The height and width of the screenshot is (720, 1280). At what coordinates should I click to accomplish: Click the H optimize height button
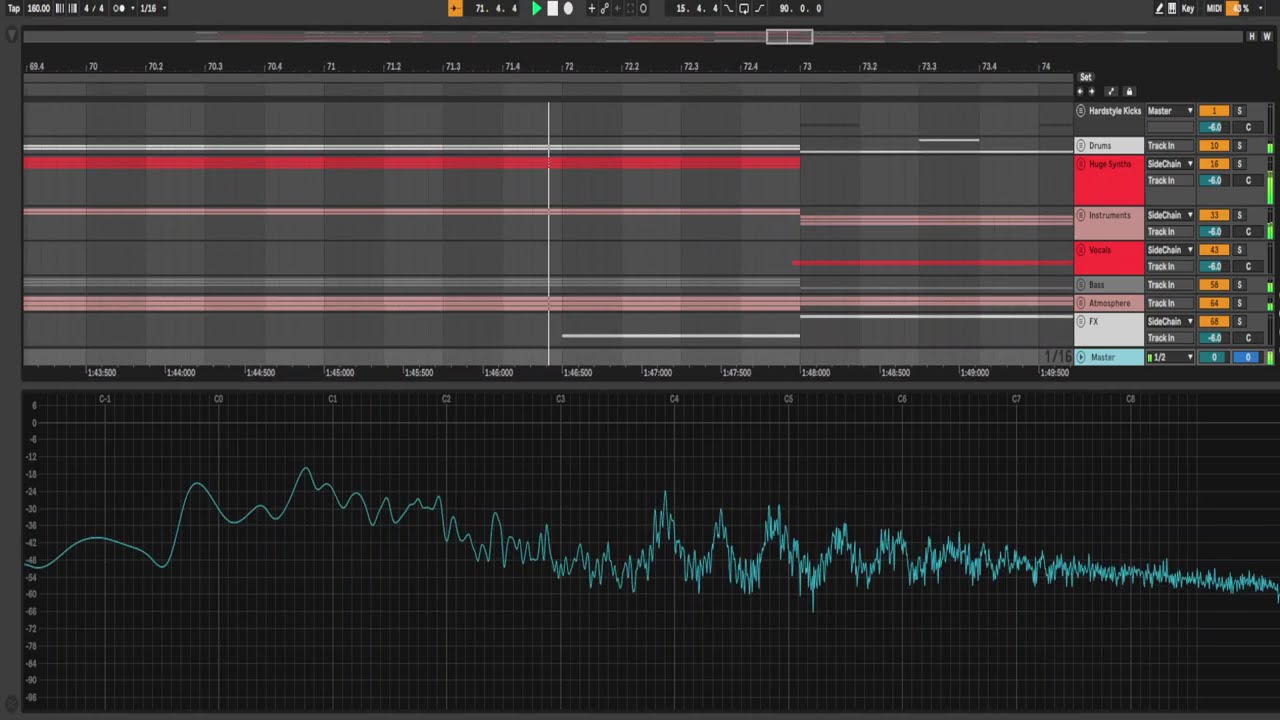click(1251, 36)
